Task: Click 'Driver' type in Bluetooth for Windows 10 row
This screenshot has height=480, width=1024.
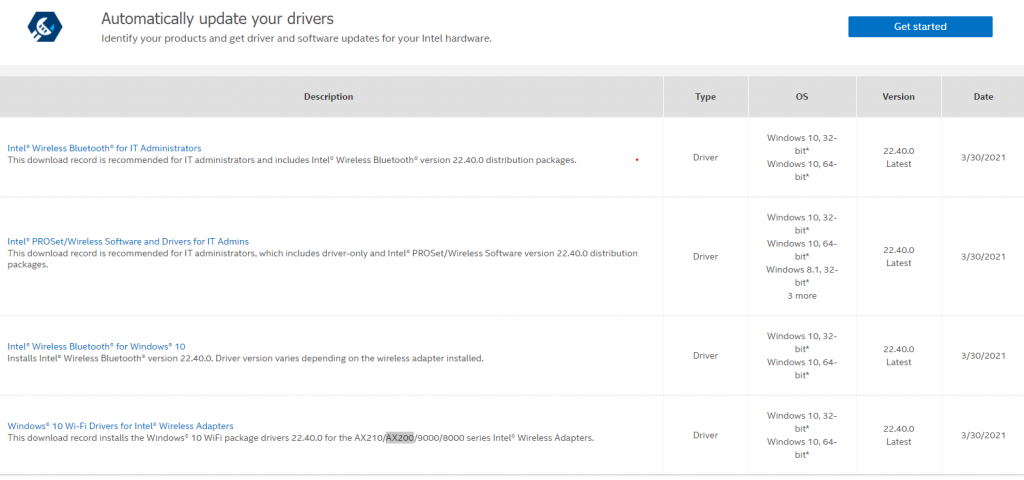Action: [x=705, y=356]
